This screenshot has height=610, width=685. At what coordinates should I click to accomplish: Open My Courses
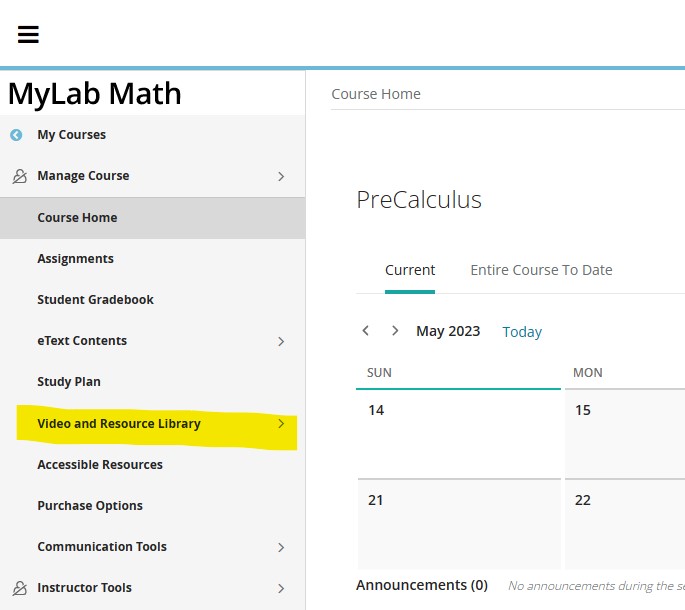(x=72, y=135)
